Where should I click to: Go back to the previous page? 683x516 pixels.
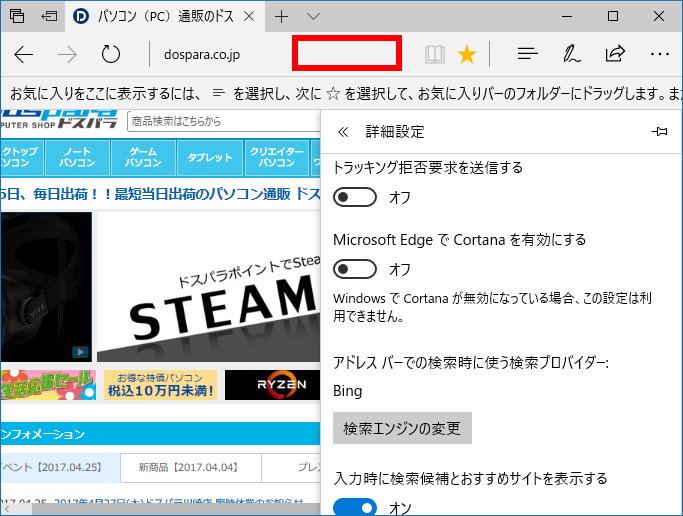click(24, 55)
